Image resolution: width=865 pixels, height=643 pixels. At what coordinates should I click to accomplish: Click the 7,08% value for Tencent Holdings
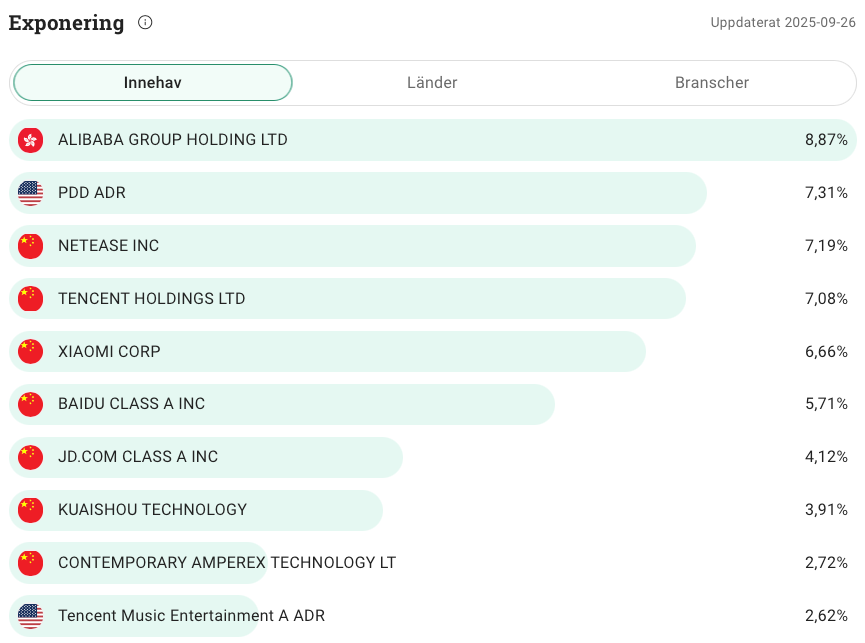tap(826, 299)
